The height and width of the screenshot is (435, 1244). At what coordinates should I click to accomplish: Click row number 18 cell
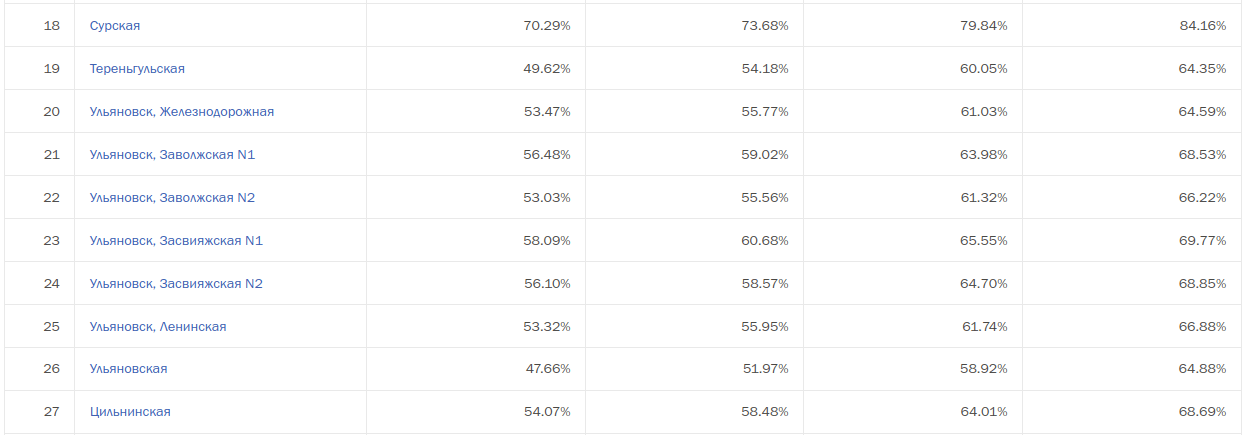click(x=52, y=26)
